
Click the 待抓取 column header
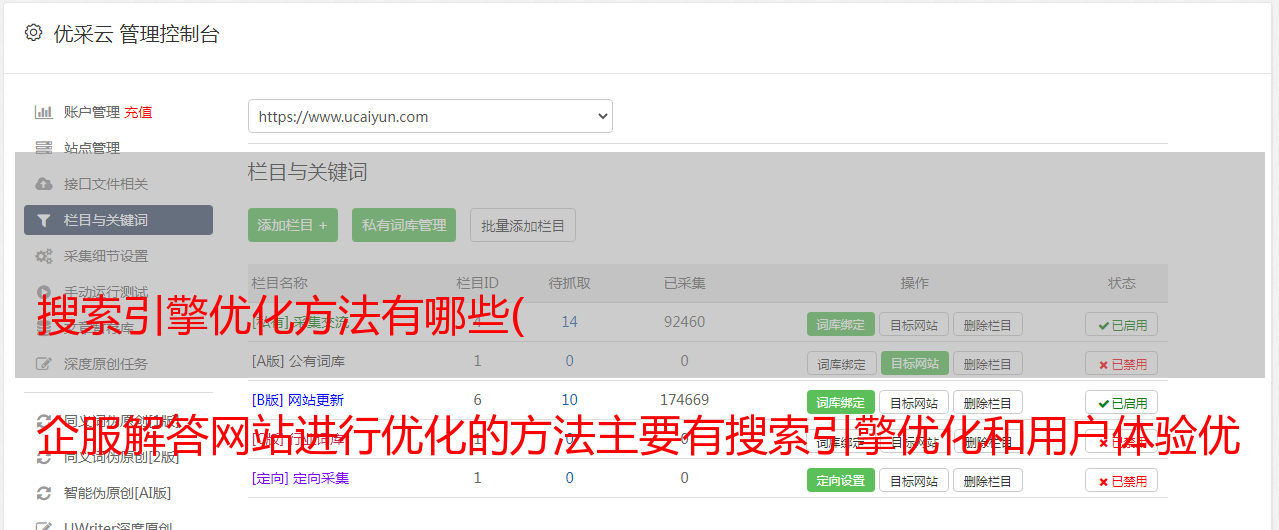click(570, 283)
